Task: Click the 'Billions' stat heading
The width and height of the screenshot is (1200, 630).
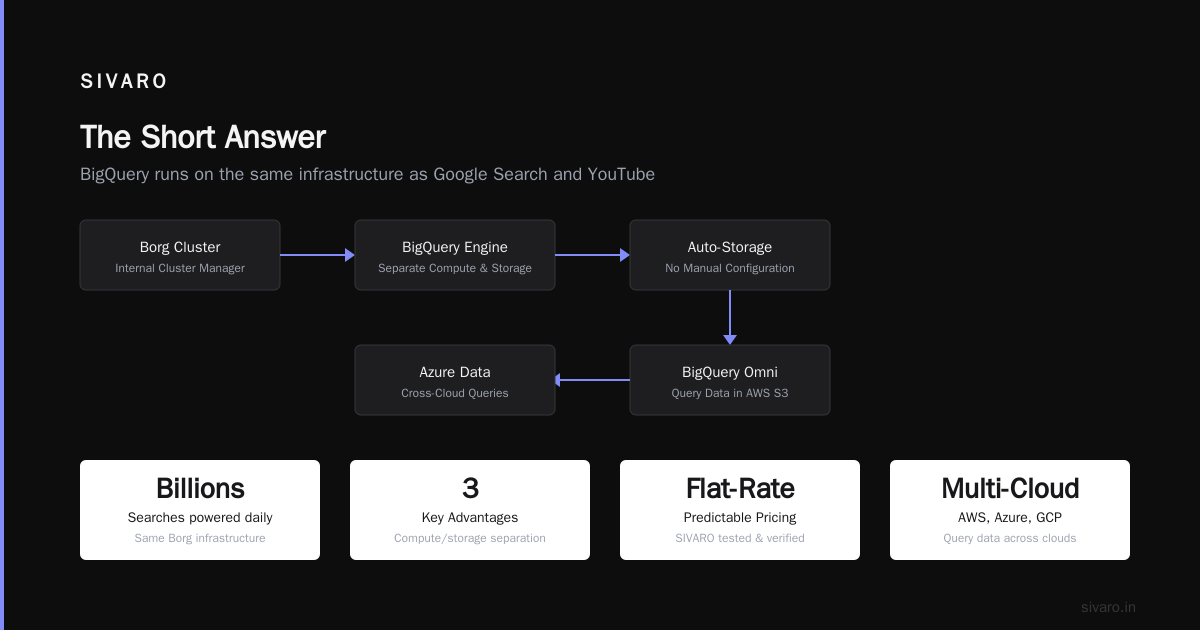Action: [200, 488]
